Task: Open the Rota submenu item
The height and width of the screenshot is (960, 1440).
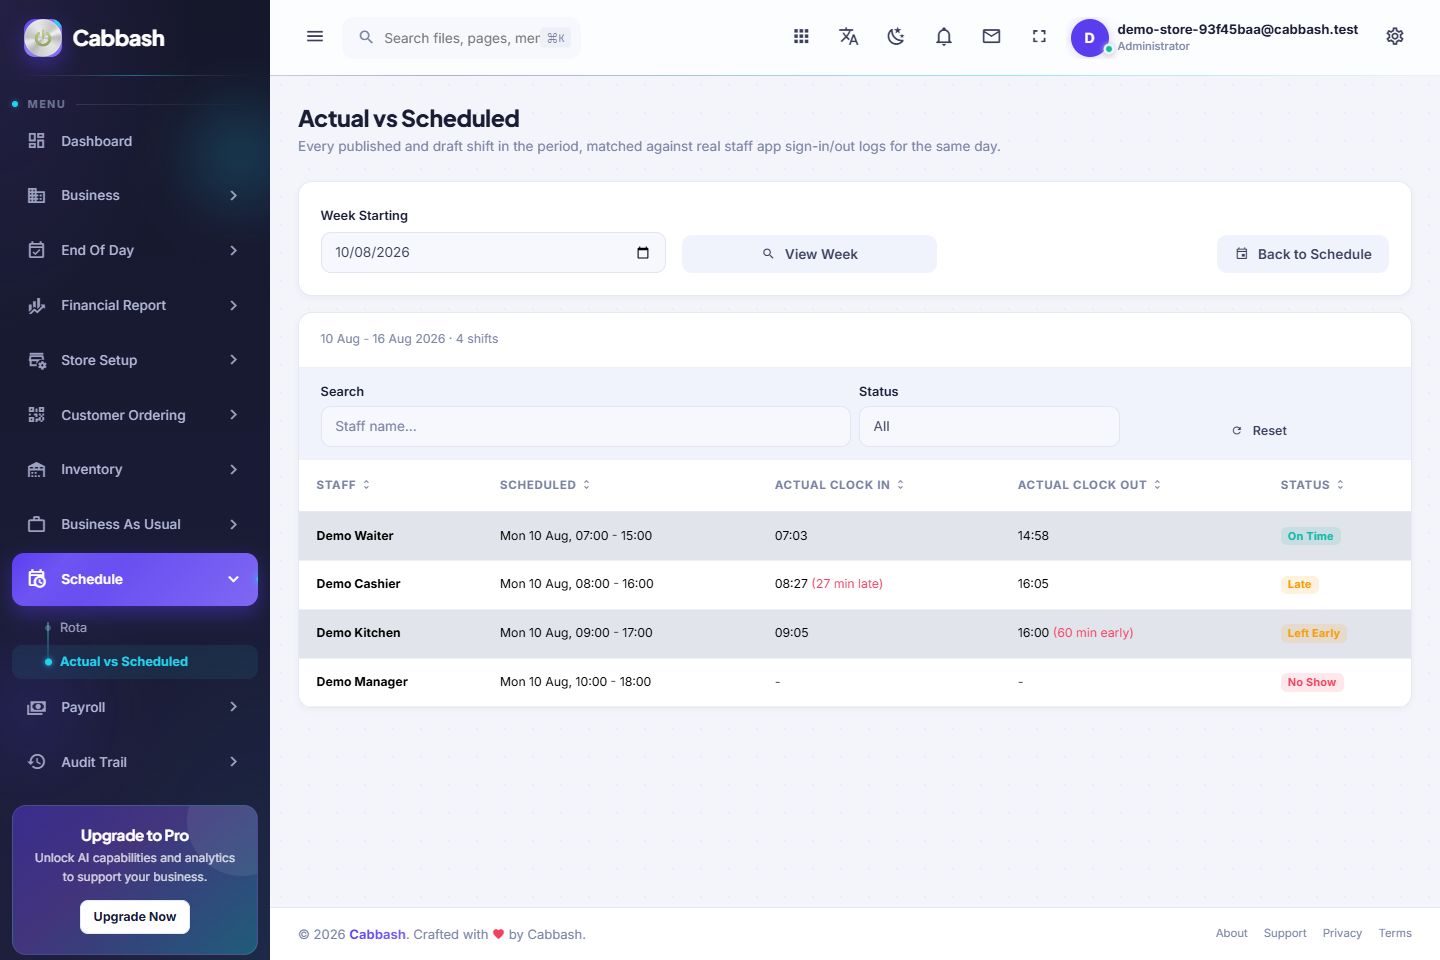Action: pos(74,628)
